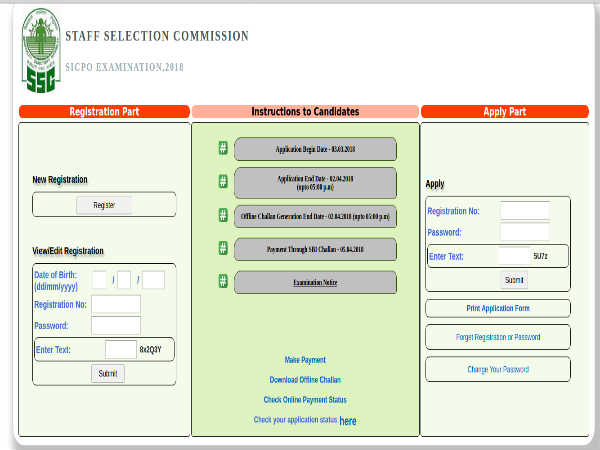Image resolution: width=600 pixels, height=450 pixels.
Task: Focus Registration No field in Apply section
Action: click(525, 211)
